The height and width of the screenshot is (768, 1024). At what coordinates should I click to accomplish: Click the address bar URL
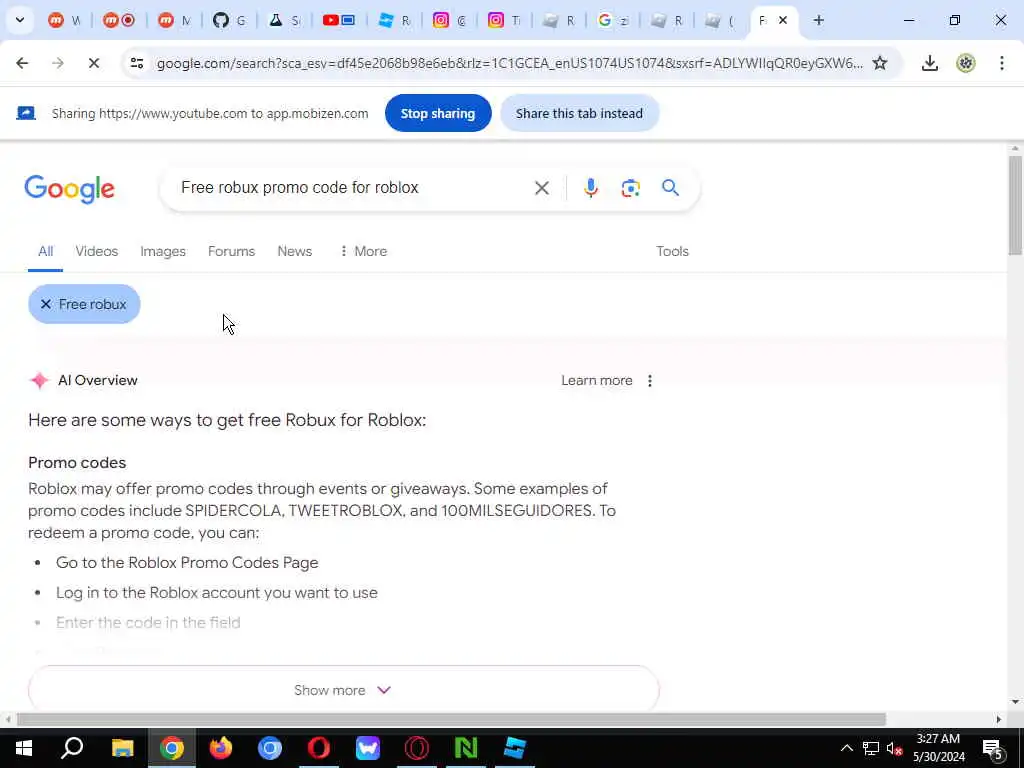coord(509,63)
